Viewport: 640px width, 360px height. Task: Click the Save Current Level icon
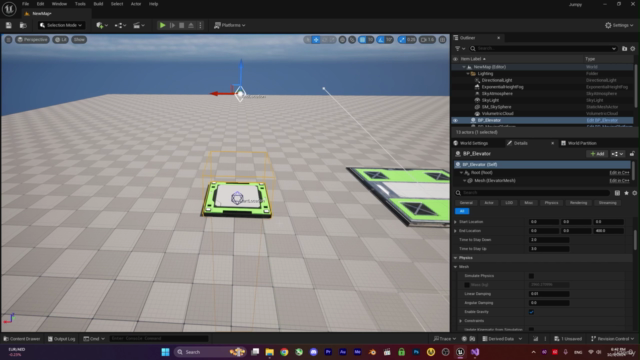click(9, 25)
